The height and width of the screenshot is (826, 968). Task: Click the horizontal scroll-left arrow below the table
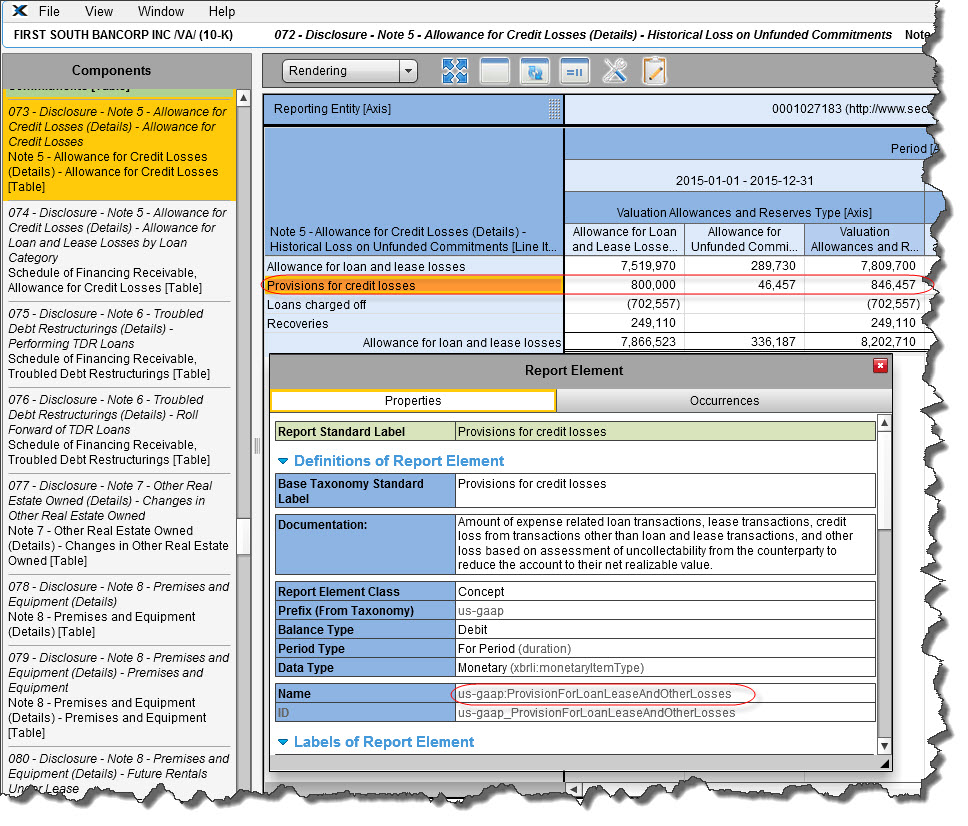point(574,789)
